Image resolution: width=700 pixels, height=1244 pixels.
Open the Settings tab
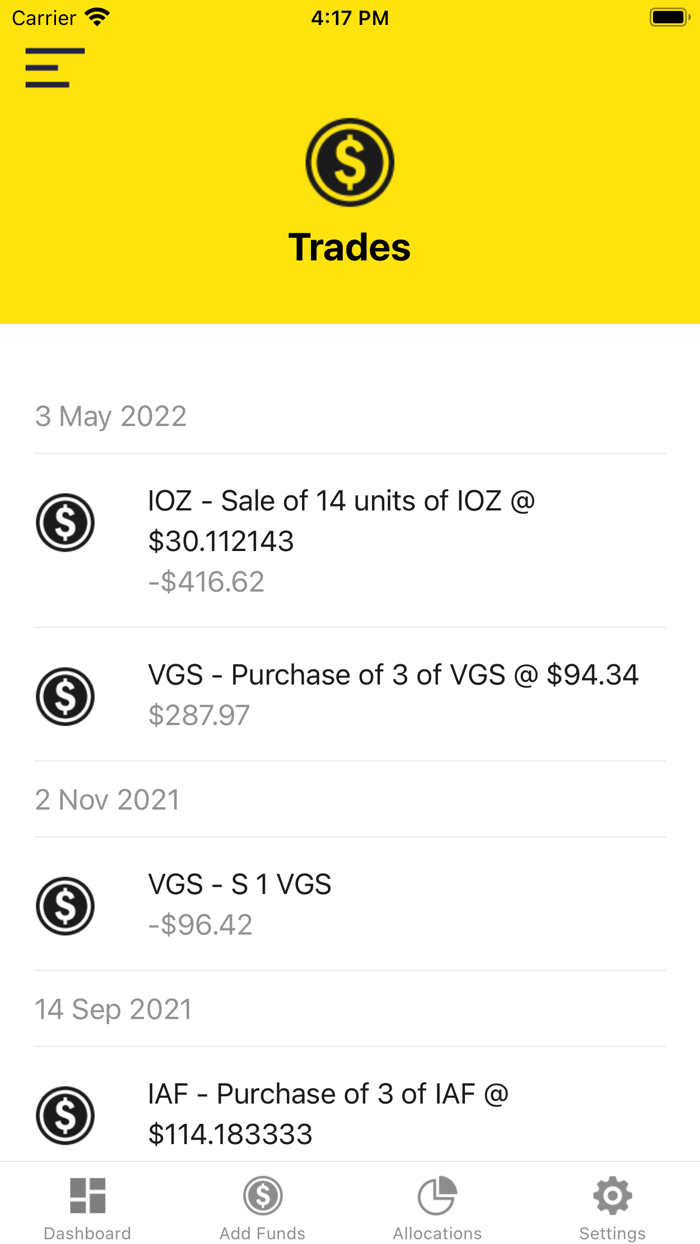(x=612, y=1208)
